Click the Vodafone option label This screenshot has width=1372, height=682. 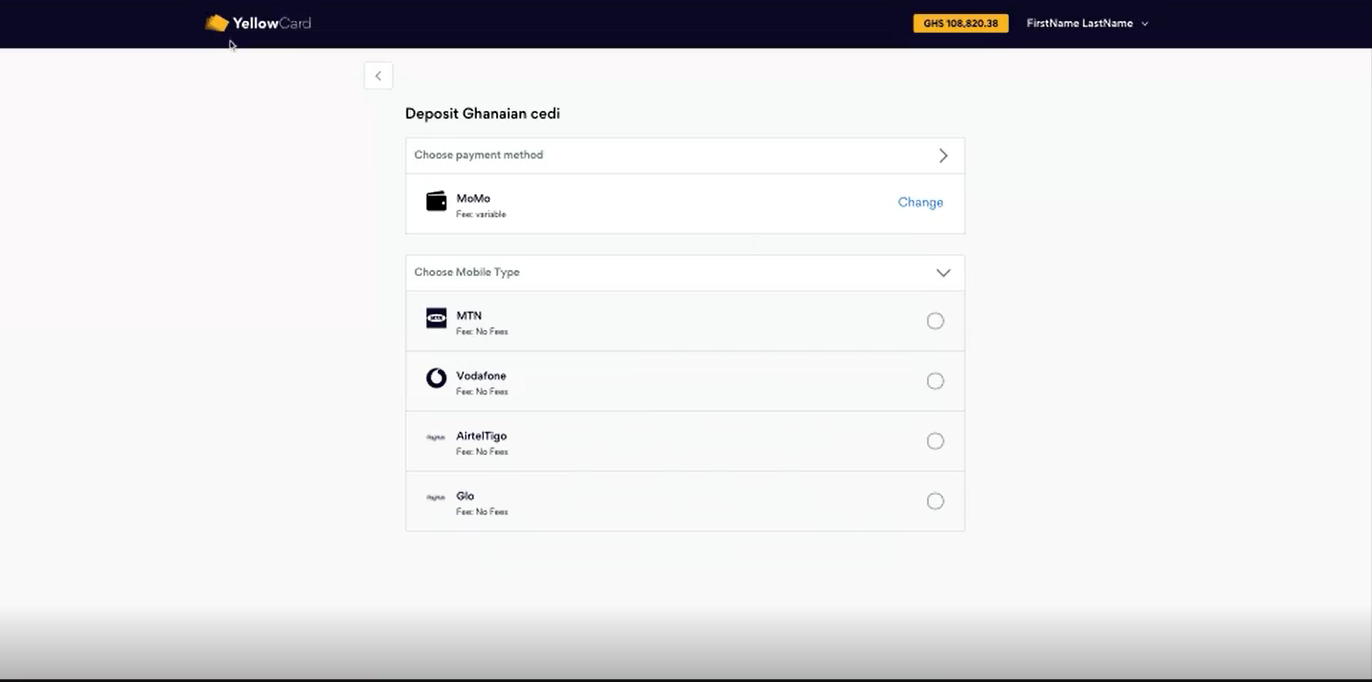(481, 375)
